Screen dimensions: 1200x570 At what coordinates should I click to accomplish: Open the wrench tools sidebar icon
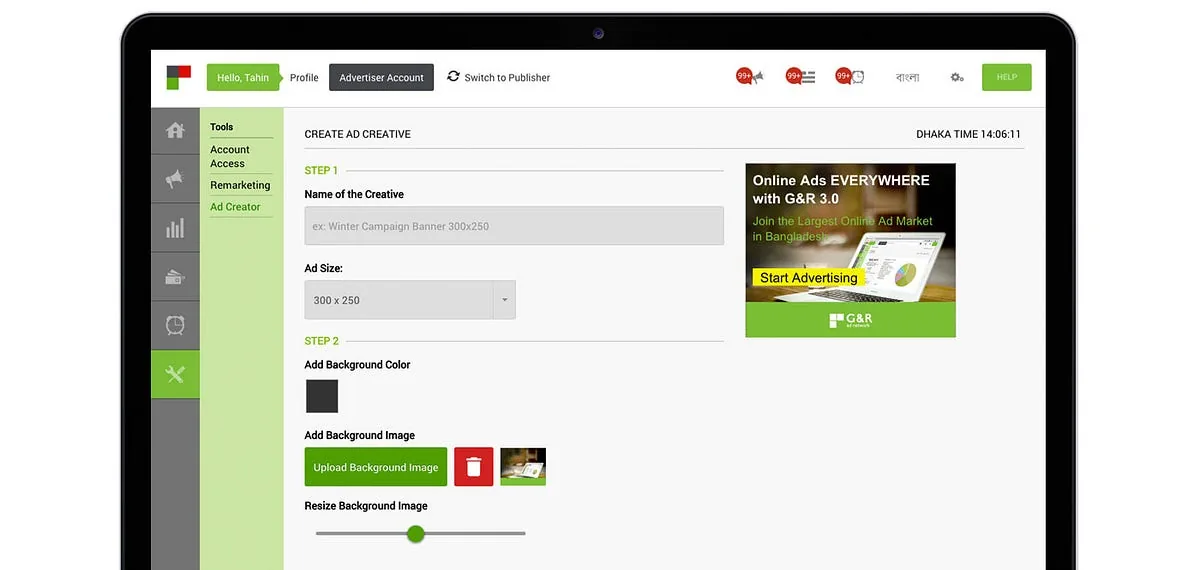175,375
